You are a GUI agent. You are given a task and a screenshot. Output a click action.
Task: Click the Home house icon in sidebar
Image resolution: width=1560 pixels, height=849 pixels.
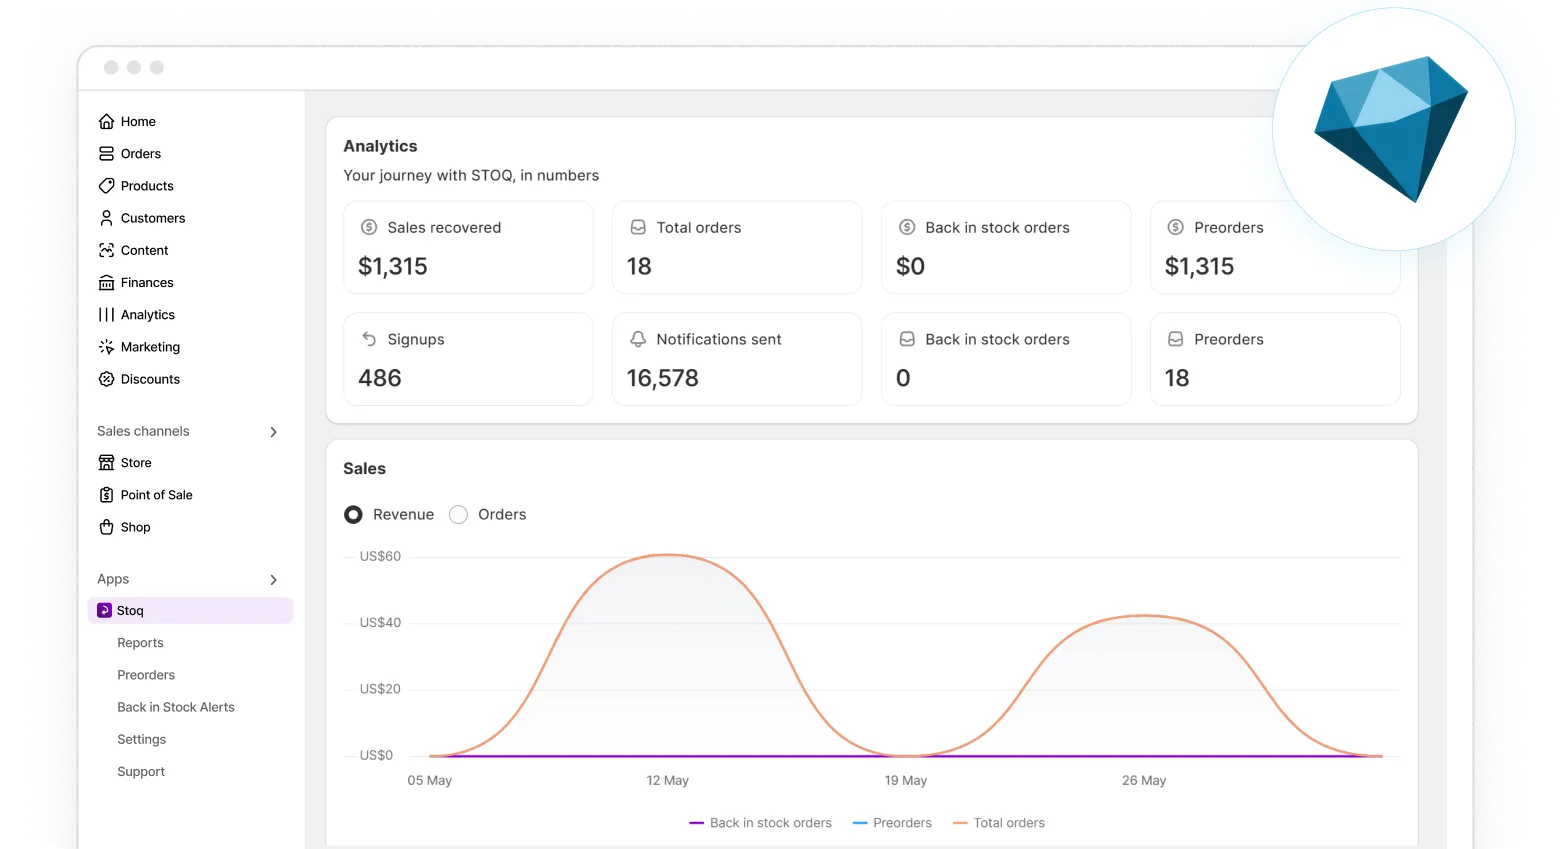[106, 122]
